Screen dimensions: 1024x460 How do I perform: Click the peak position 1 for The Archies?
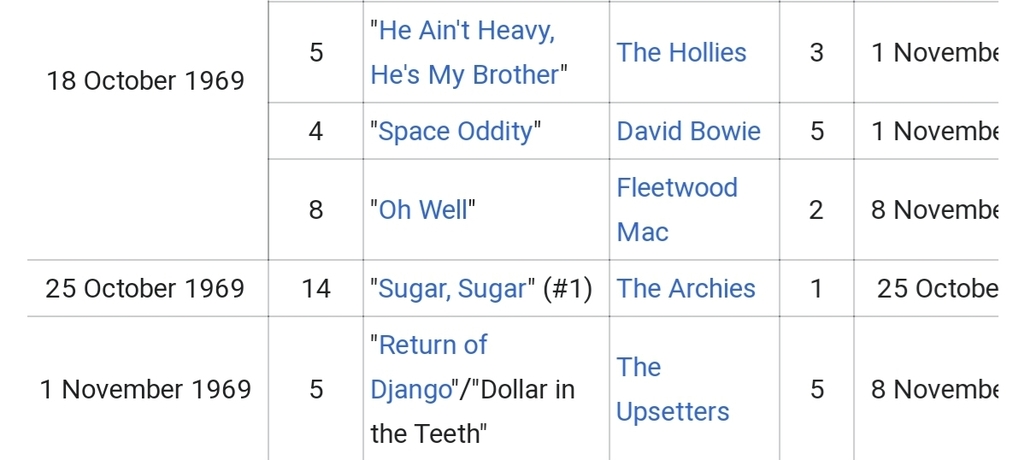[x=816, y=288]
